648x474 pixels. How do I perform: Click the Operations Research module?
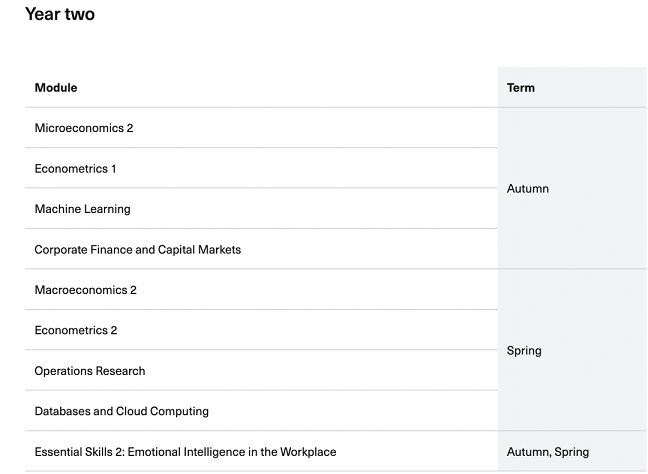click(x=90, y=371)
